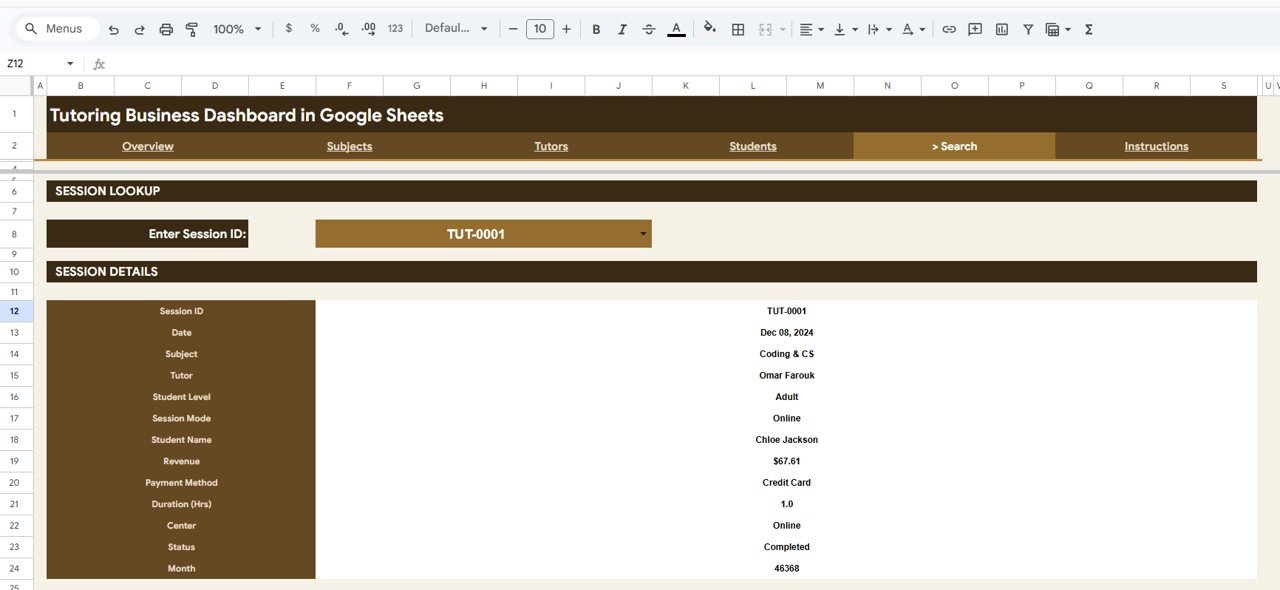1280x590 pixels.
Task: Increase font size with plus button
Action: [x=566, y=29]
